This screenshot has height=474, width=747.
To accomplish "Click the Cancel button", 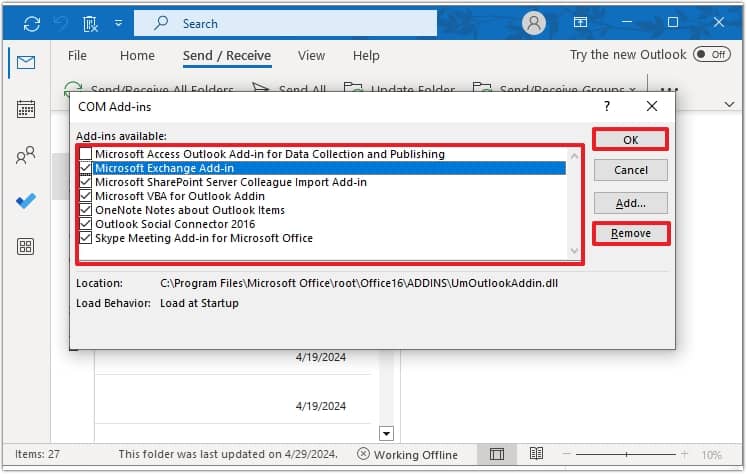I will (630, 170).
